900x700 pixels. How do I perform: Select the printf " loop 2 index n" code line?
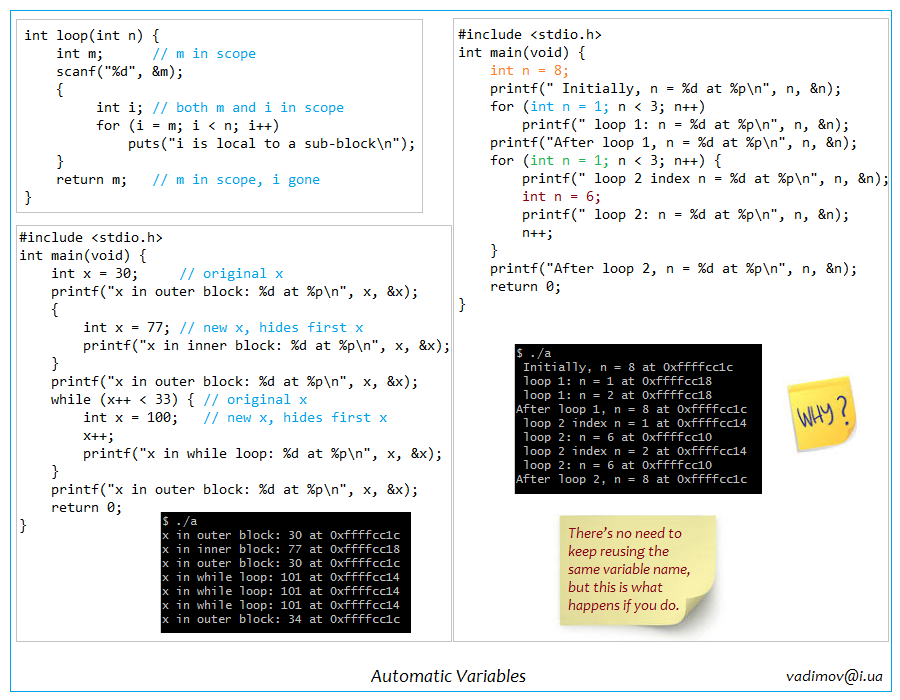[705, 179]
